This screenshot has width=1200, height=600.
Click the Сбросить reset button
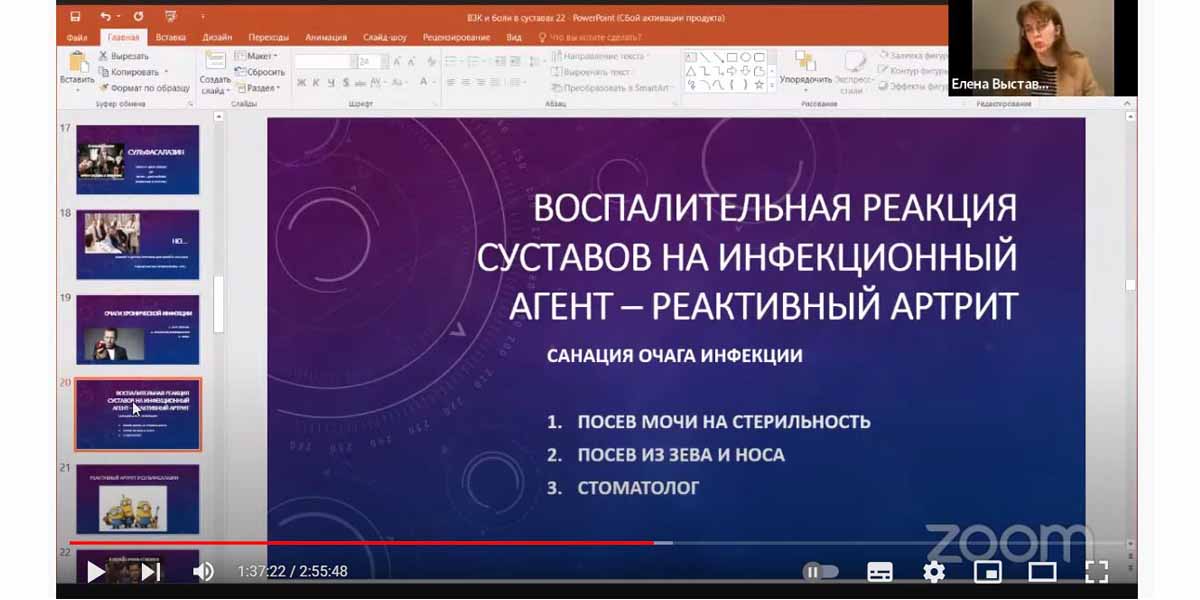tap(264, 72)
